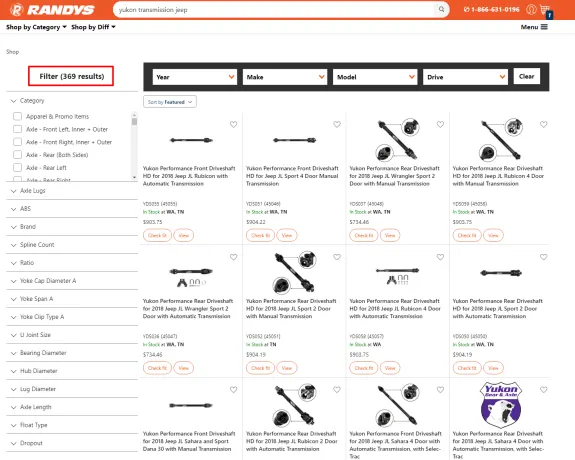
Task: Click the search magnifier icon
Action: (x=442, y=9)
